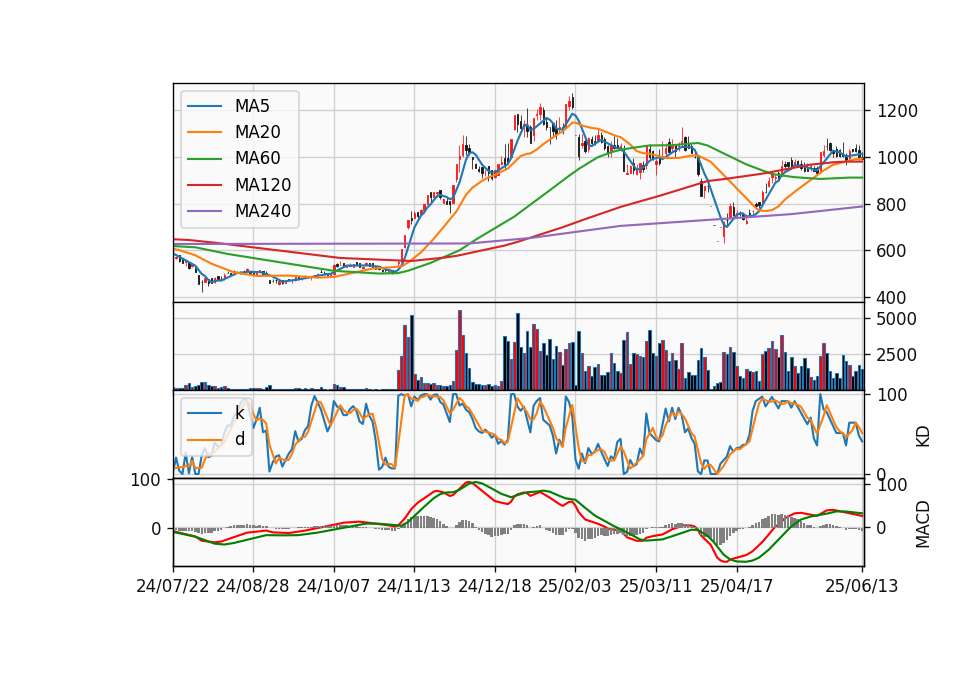Click the 25/06/13 date label

[x=862, y=586]
